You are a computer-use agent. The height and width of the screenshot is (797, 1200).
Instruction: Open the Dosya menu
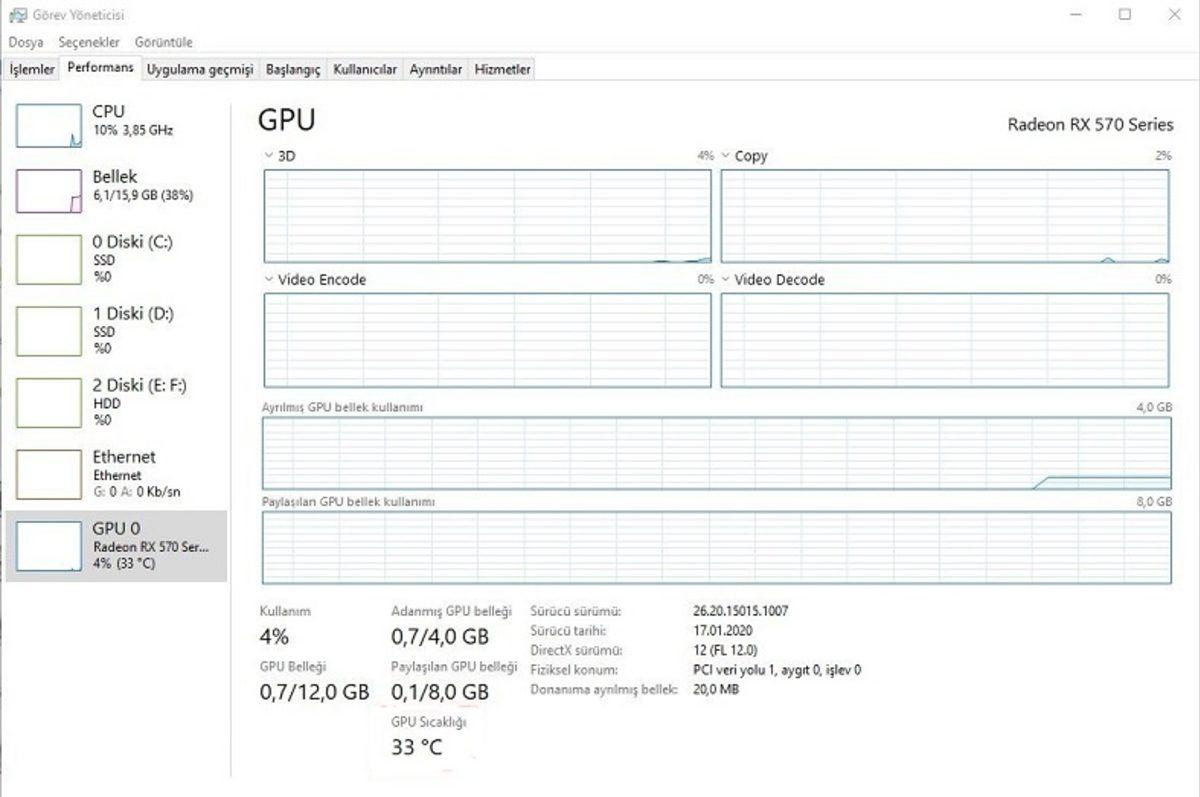pyautogui.click(x=25, y=42)
